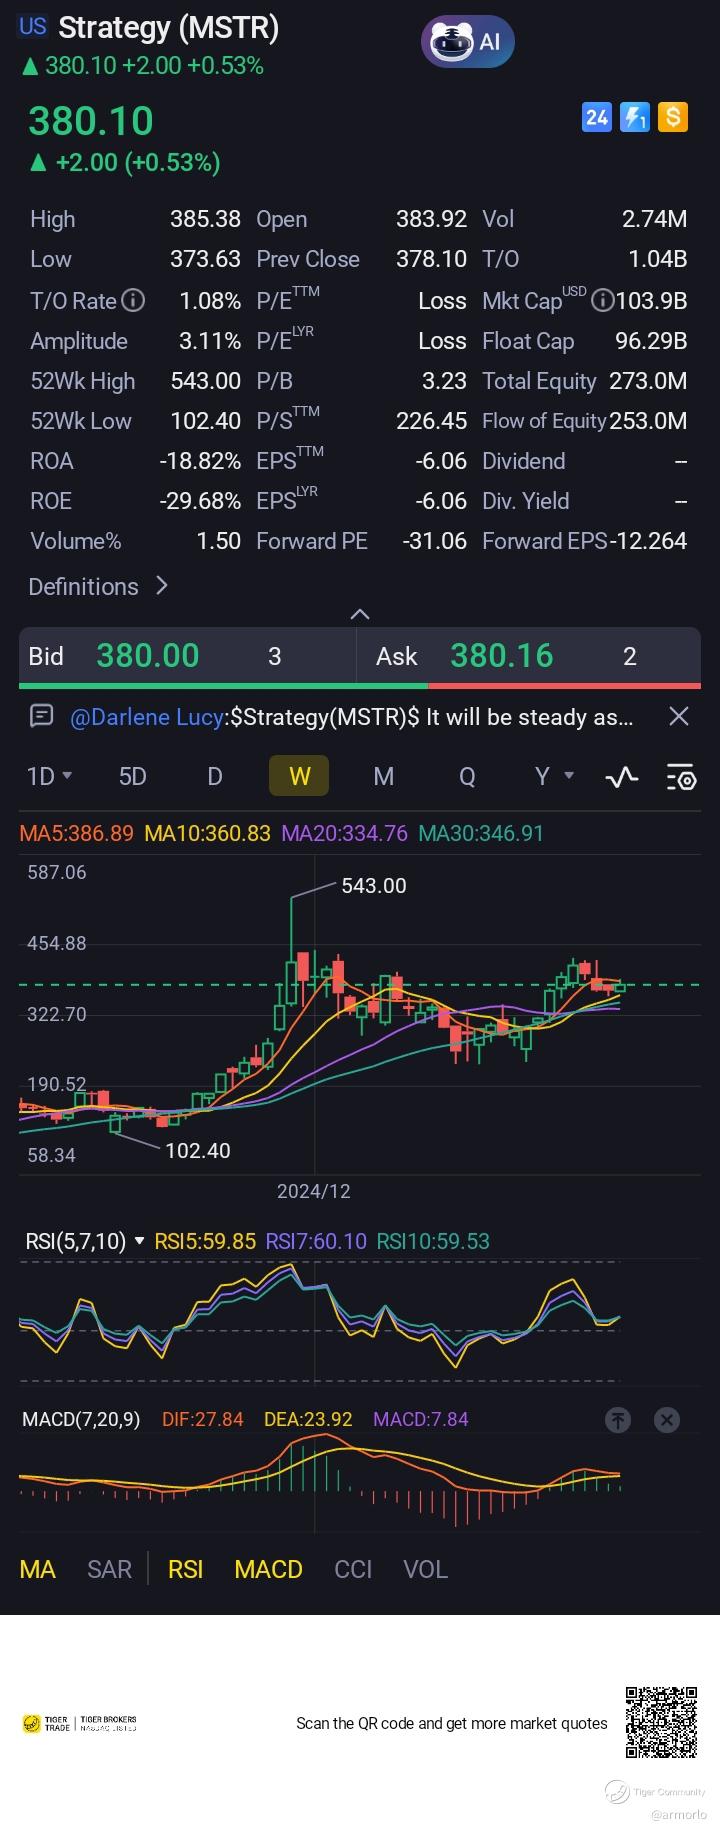Tap the 2024/12 date label
720x1831 pixels.
314,1191
